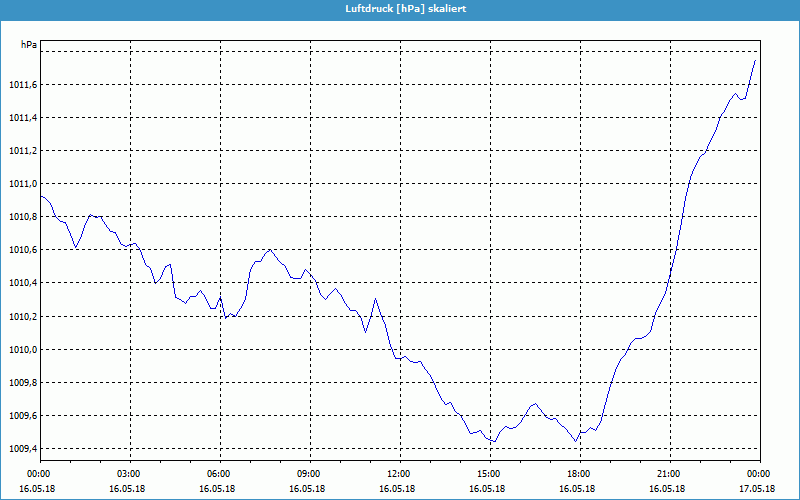The image size is (800, 500).
Task: Click the hPa unit label
Action: (x=29, y=45)
